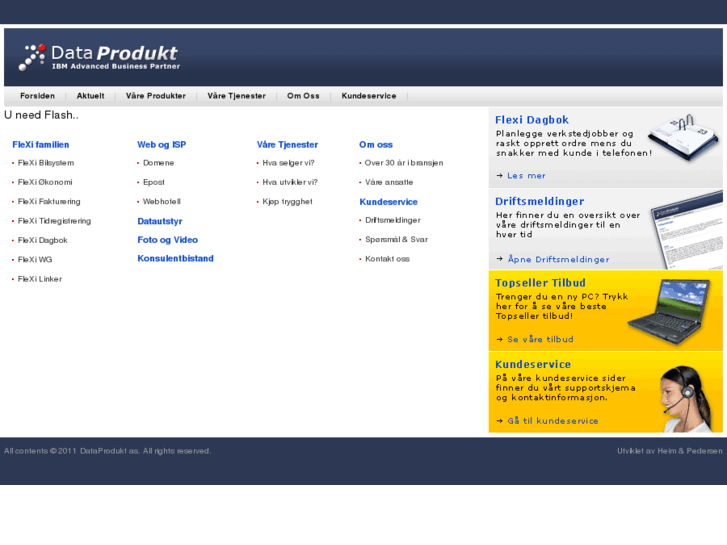Image resolution: width=727 pixels, height=545 pixels.
Task: View Hva selger vi? page
Action: 288,163
